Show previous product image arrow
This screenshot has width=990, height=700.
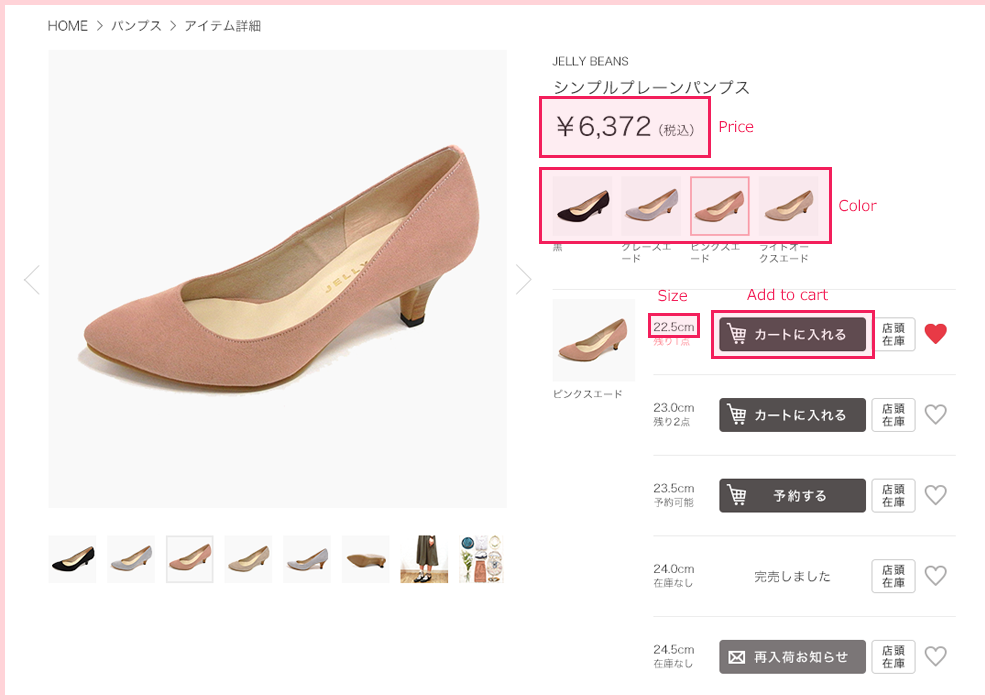coord(32,279)
